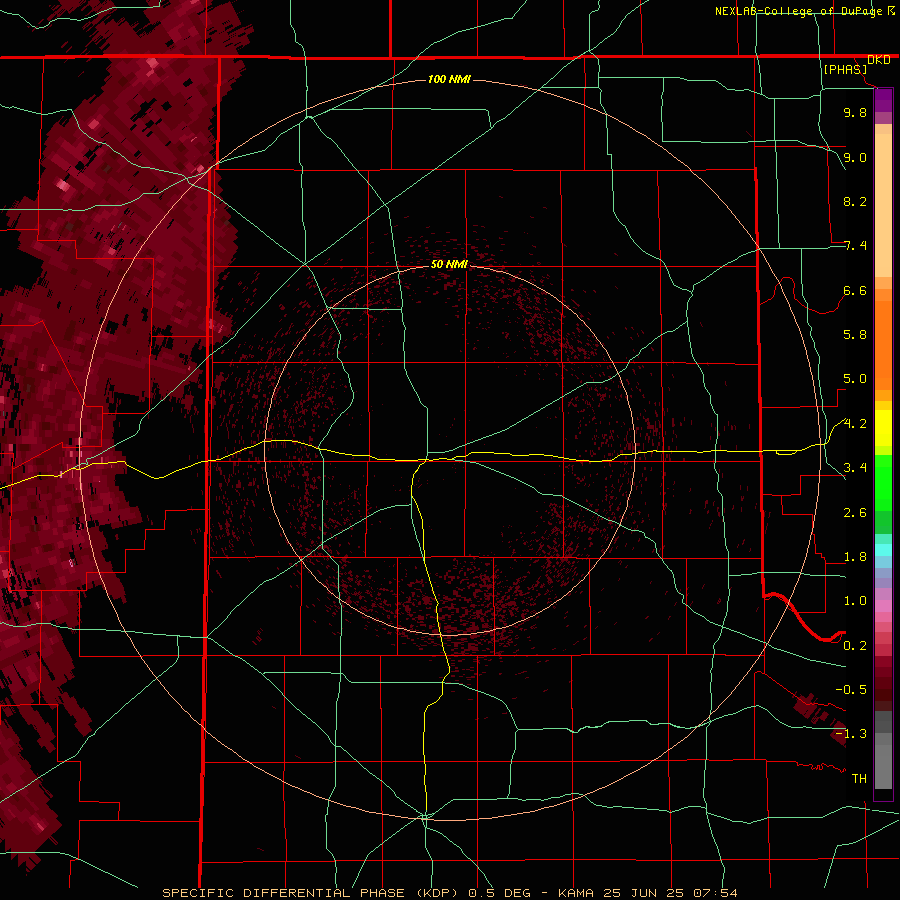Click the 8.2 legend value
Viewport: 900px width, 900px height.
(x=855, y=201)
